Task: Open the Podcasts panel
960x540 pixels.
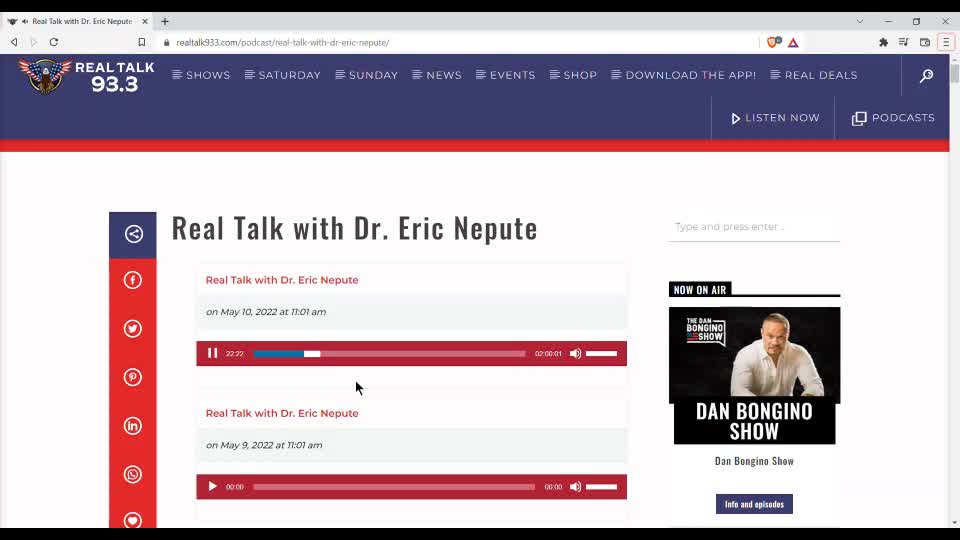Action: [x=893, y=118]
